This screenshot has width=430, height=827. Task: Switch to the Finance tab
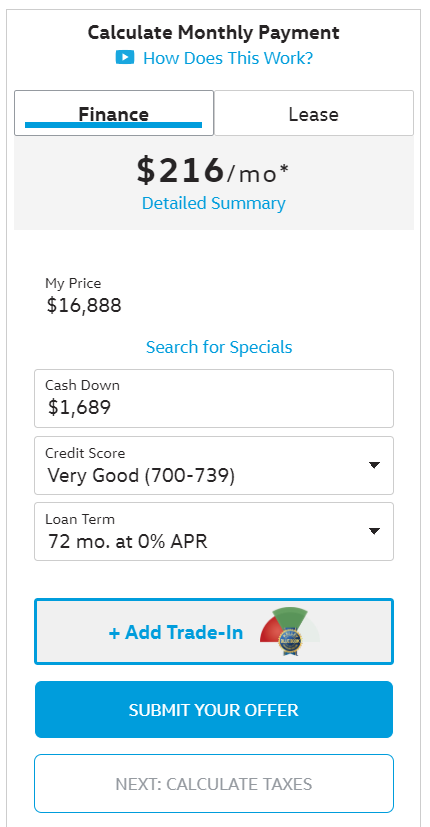[x=114, y=113]
